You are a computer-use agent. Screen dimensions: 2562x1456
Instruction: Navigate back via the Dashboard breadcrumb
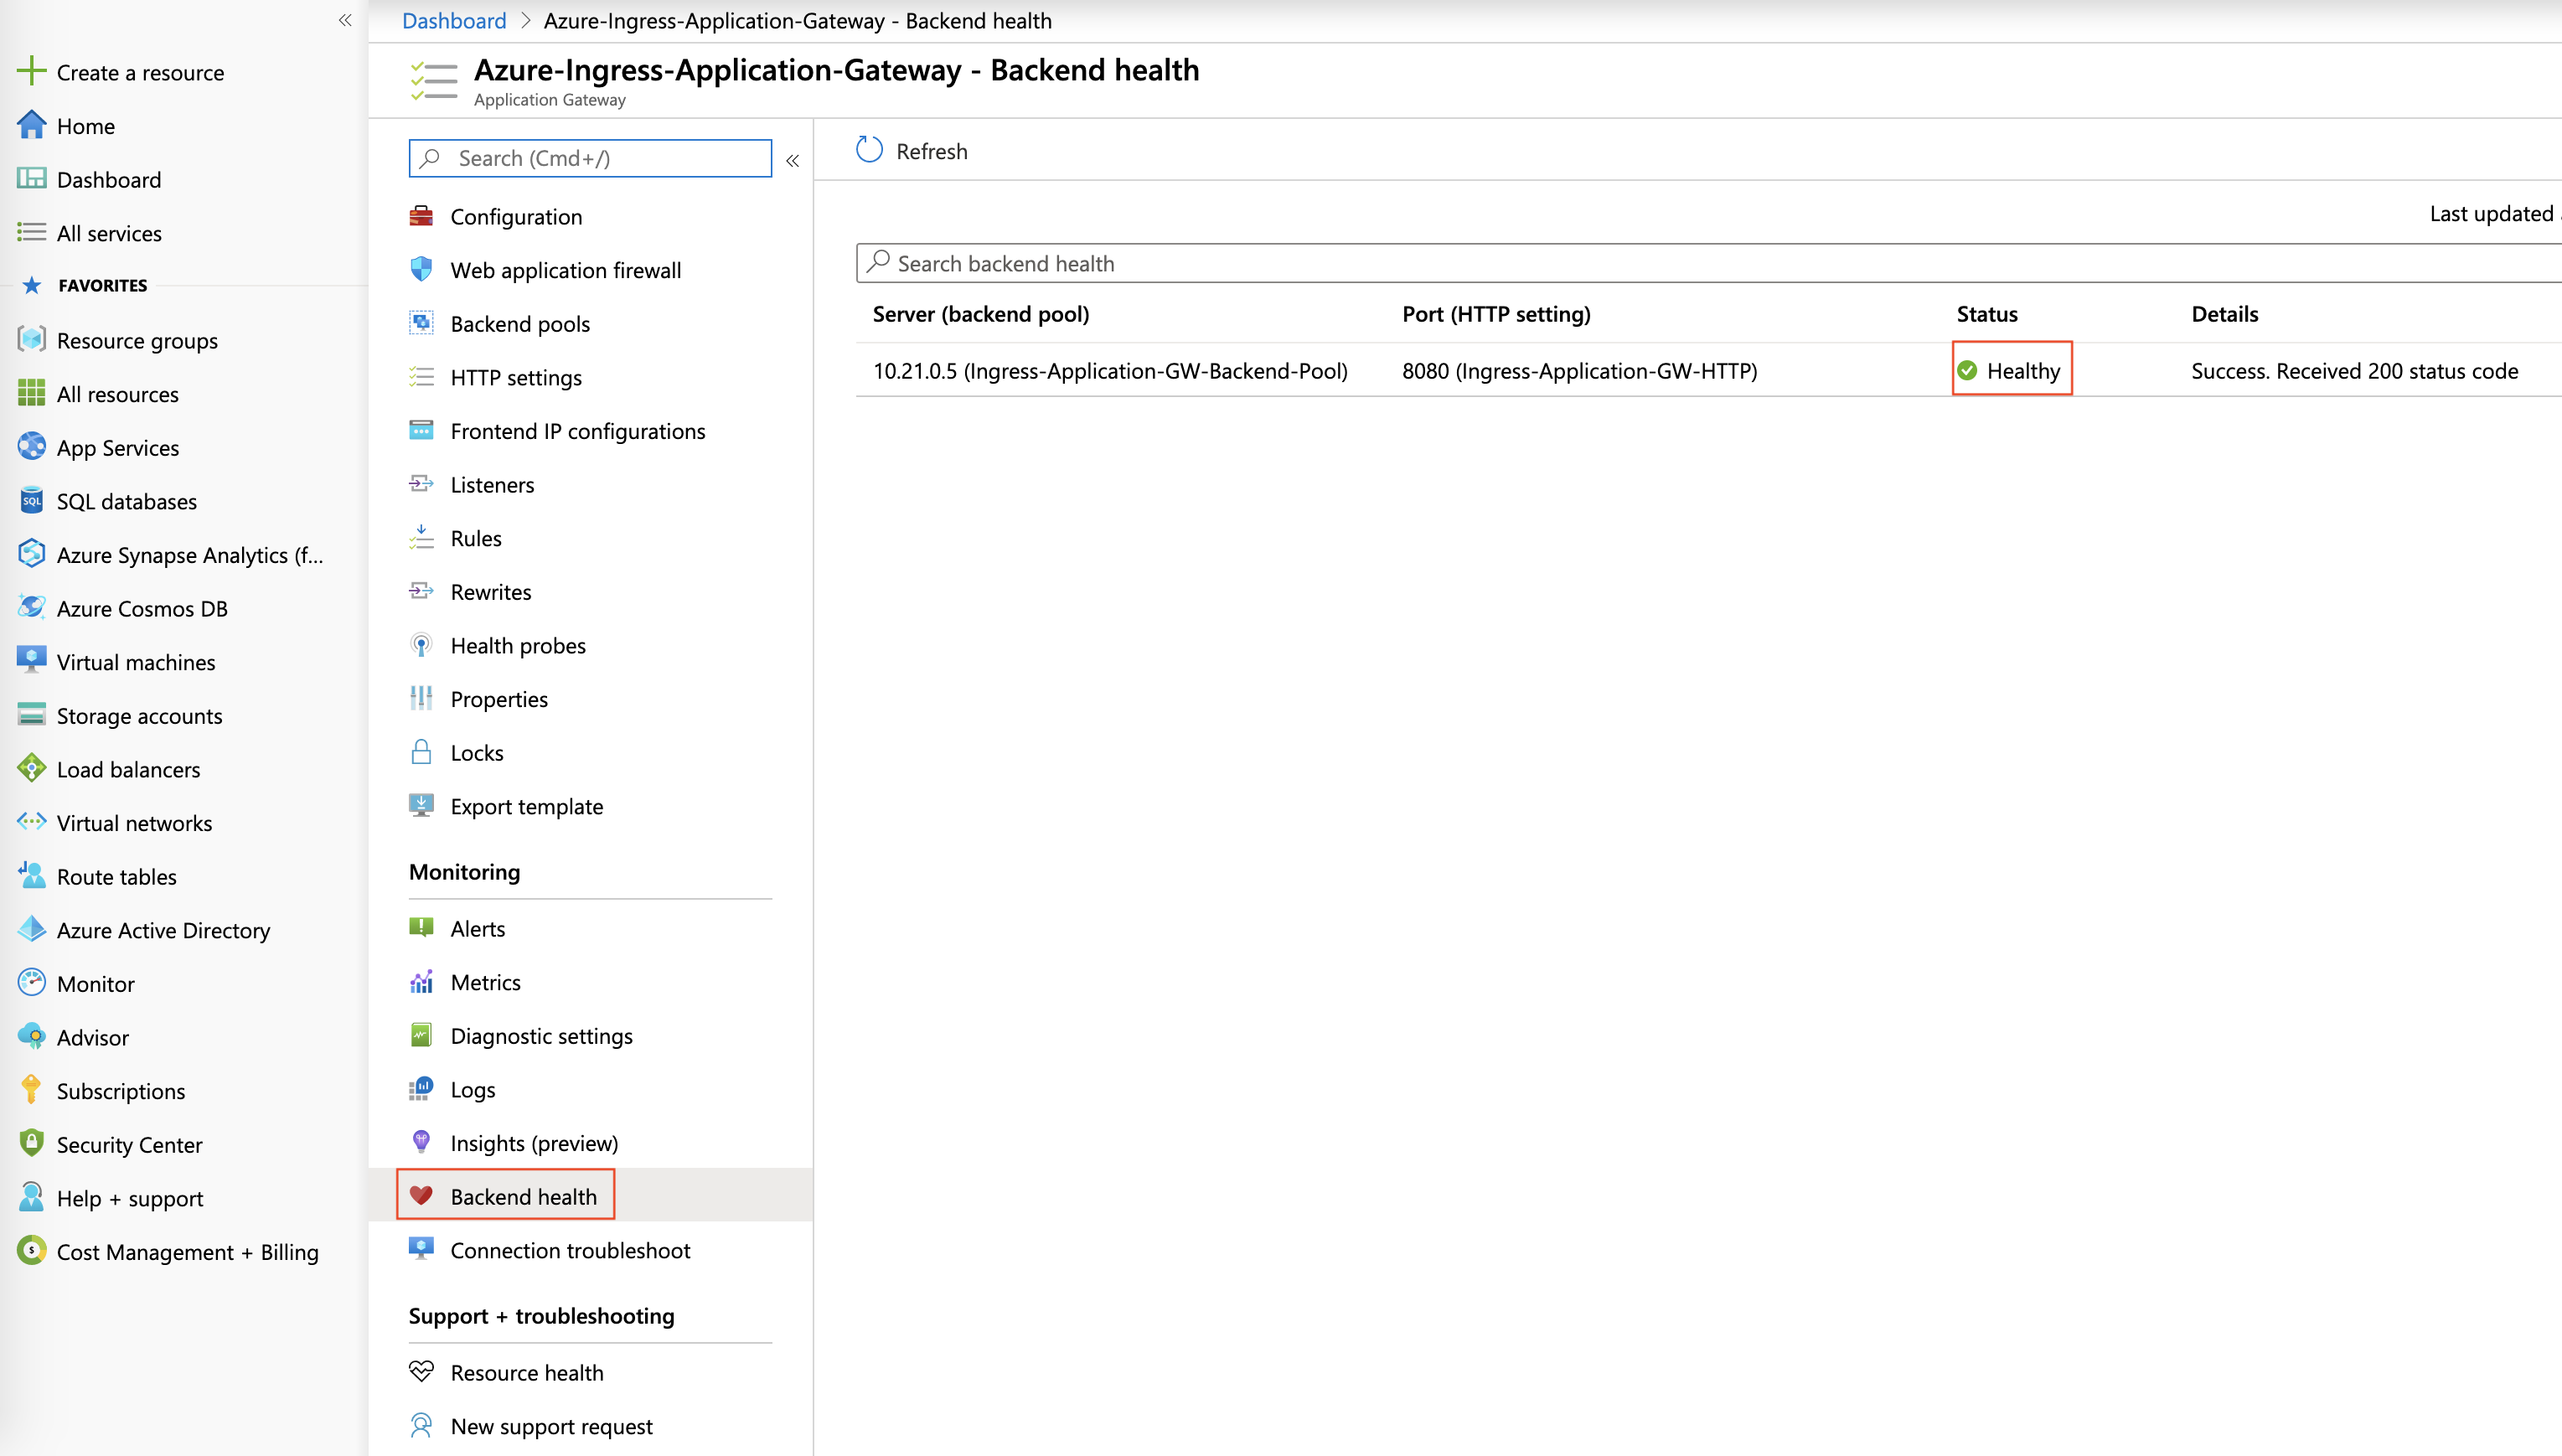(x=453, y=20)
